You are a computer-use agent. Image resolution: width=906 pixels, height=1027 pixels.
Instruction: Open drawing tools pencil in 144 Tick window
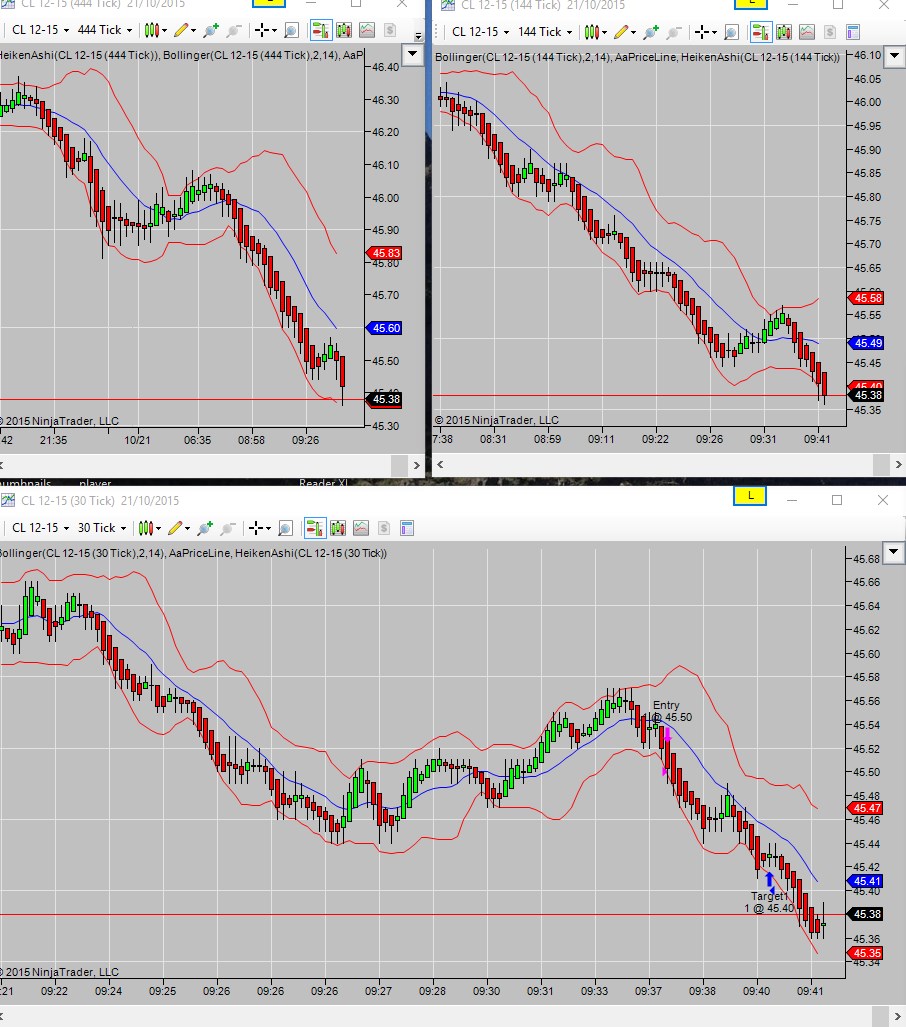coord(625,31)
